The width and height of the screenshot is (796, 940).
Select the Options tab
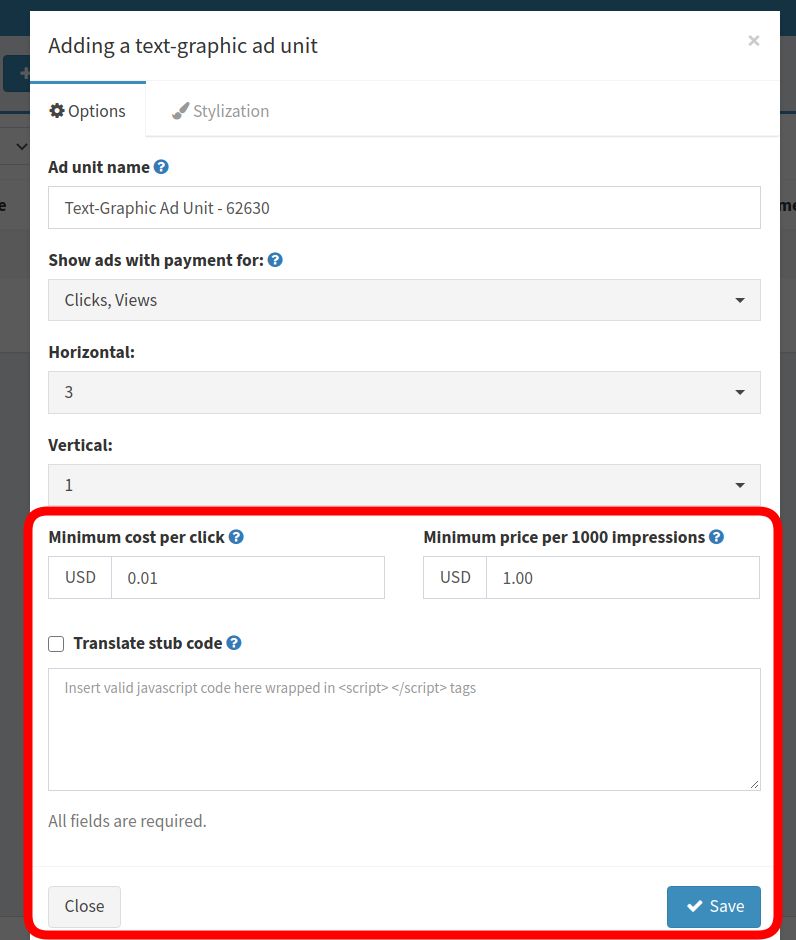coord(88,111)
